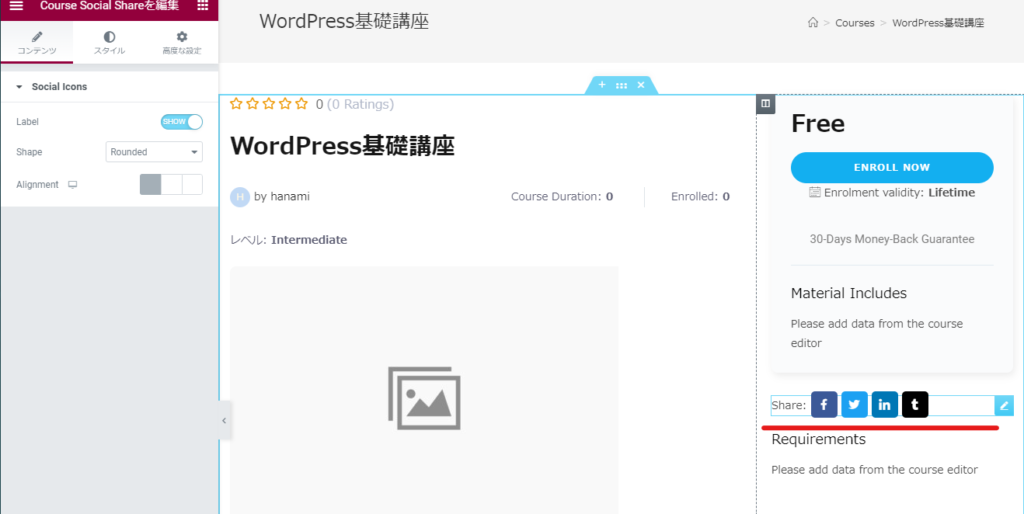This screenshot has height=514, width=1024.
Task: Click the Facebook share icon
Action: (823, 405)
